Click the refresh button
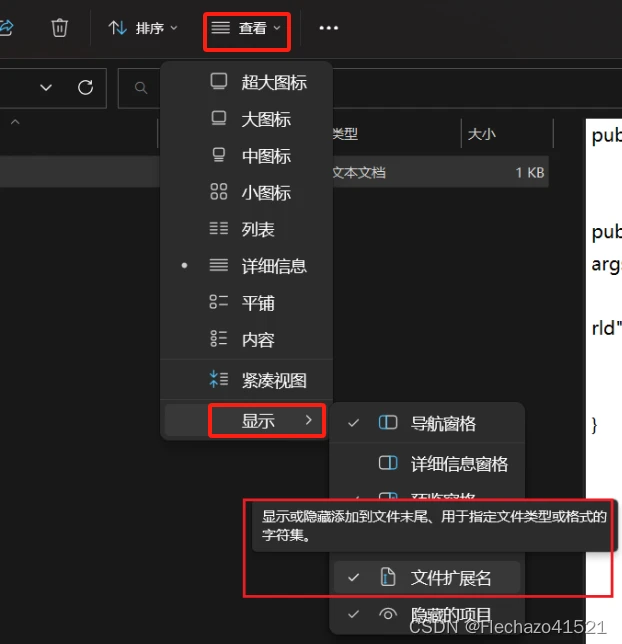Image resolution: width=622 pixels, height=644 pixels. point(85,87)
